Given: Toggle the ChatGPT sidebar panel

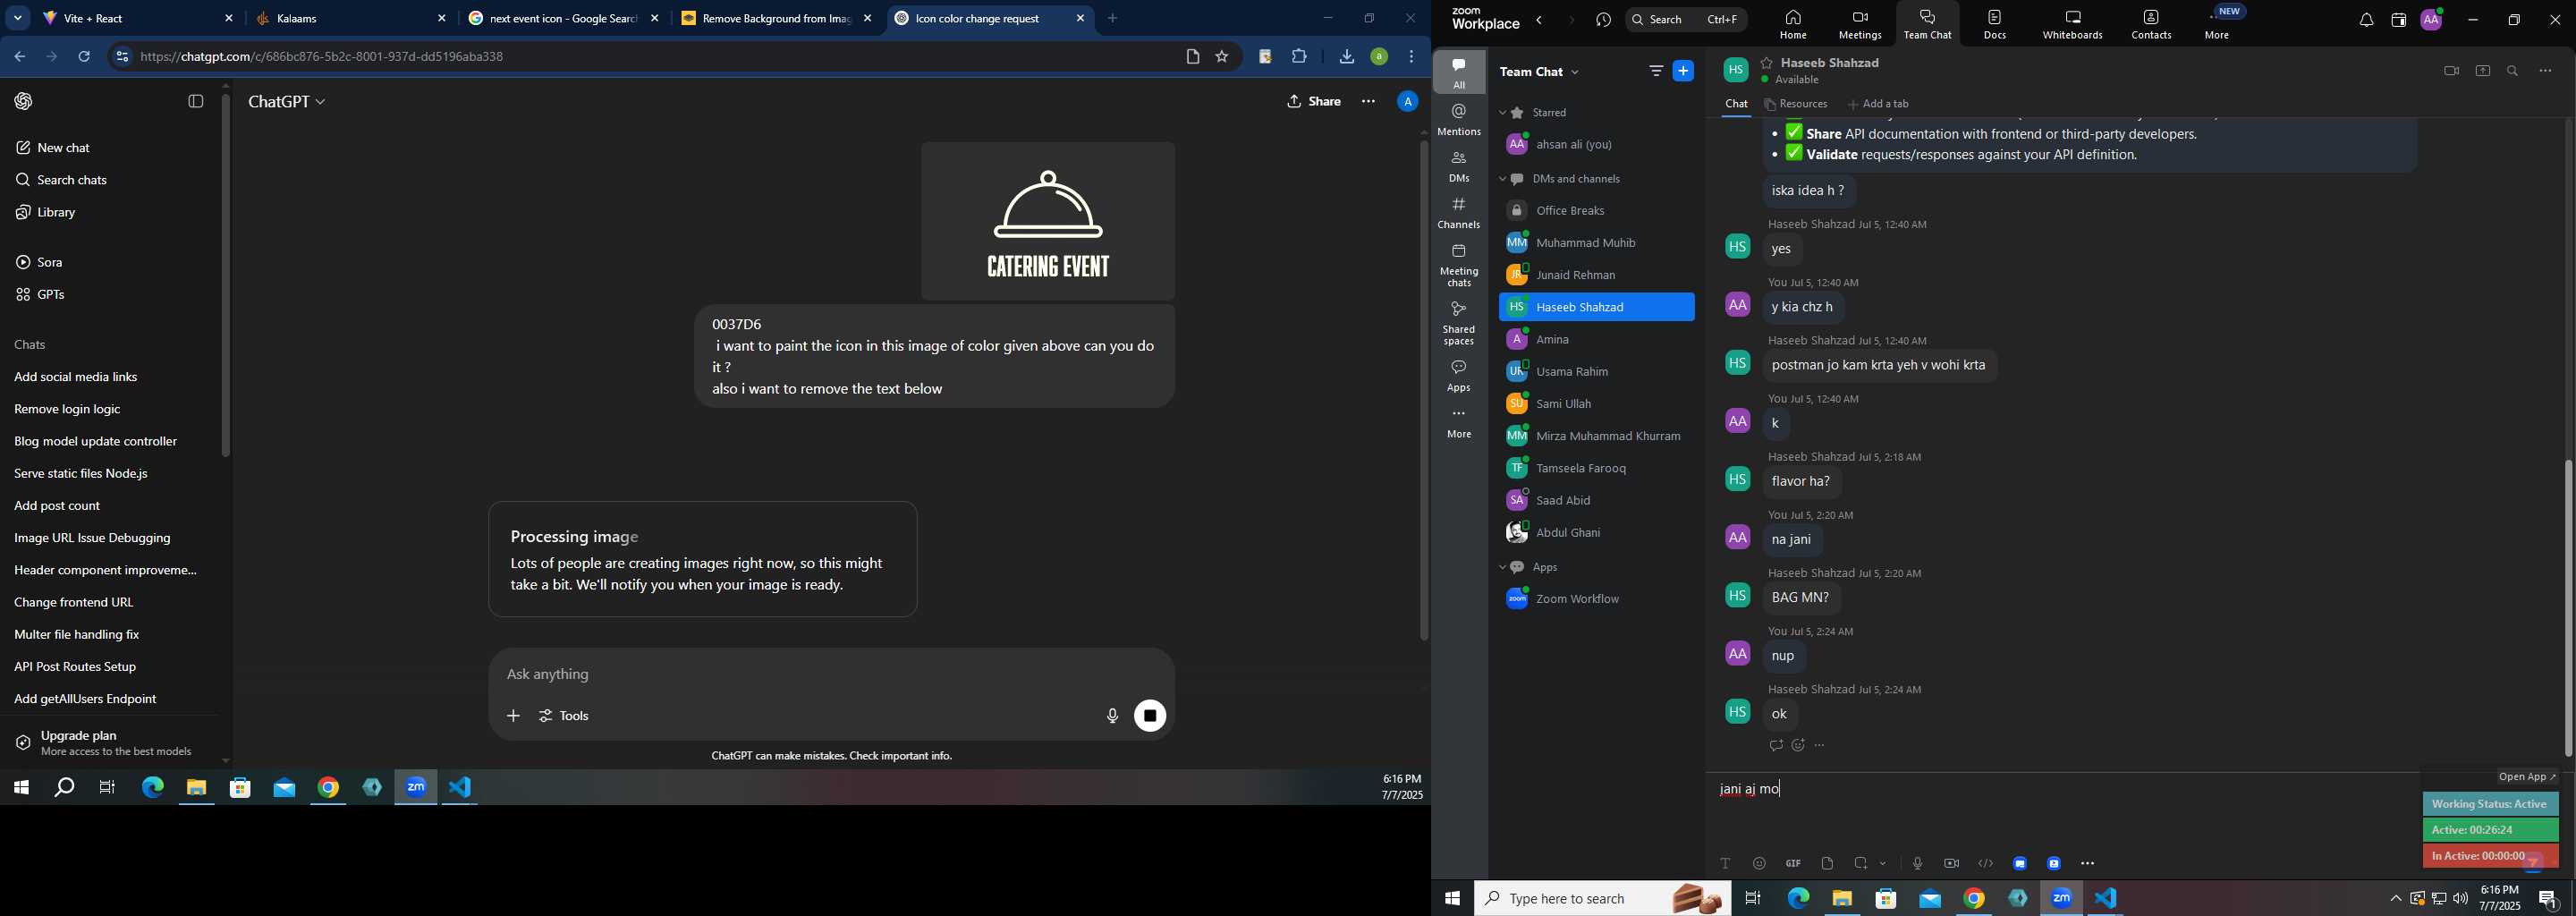Looking at the screenshot, I should pyautogui.click(x=196, y=101).
